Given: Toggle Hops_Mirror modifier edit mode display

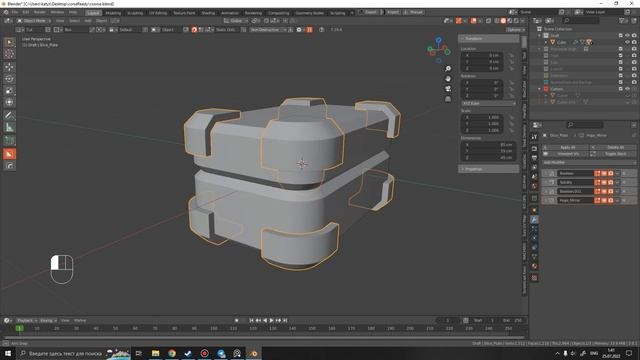Looking at the screenshot, I should tap(598, 200).
